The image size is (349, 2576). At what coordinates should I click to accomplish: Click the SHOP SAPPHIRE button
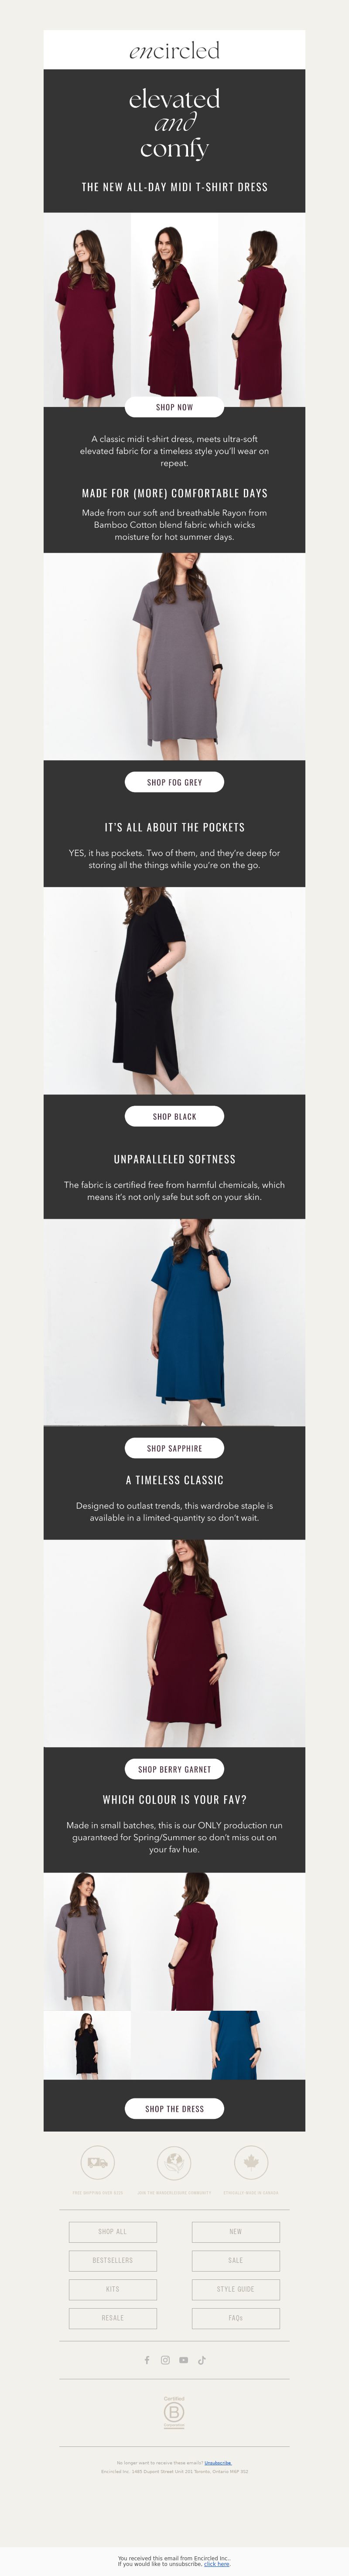174,1448
